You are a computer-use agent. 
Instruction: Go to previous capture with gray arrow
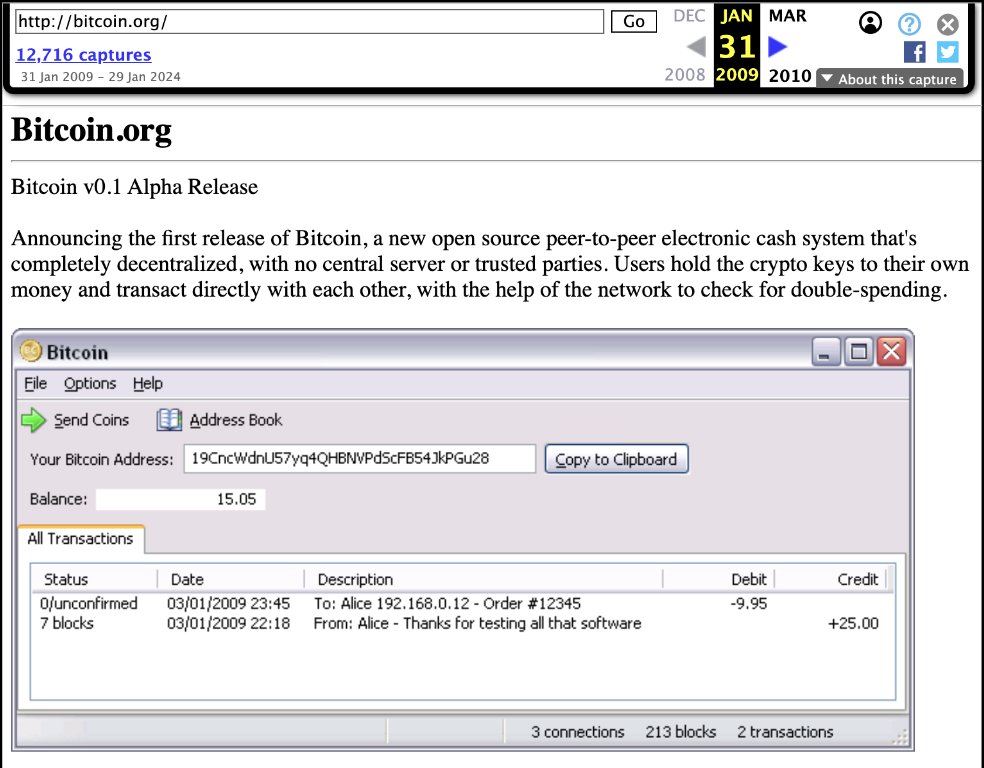pyautogui.click(x=696, y=46)
